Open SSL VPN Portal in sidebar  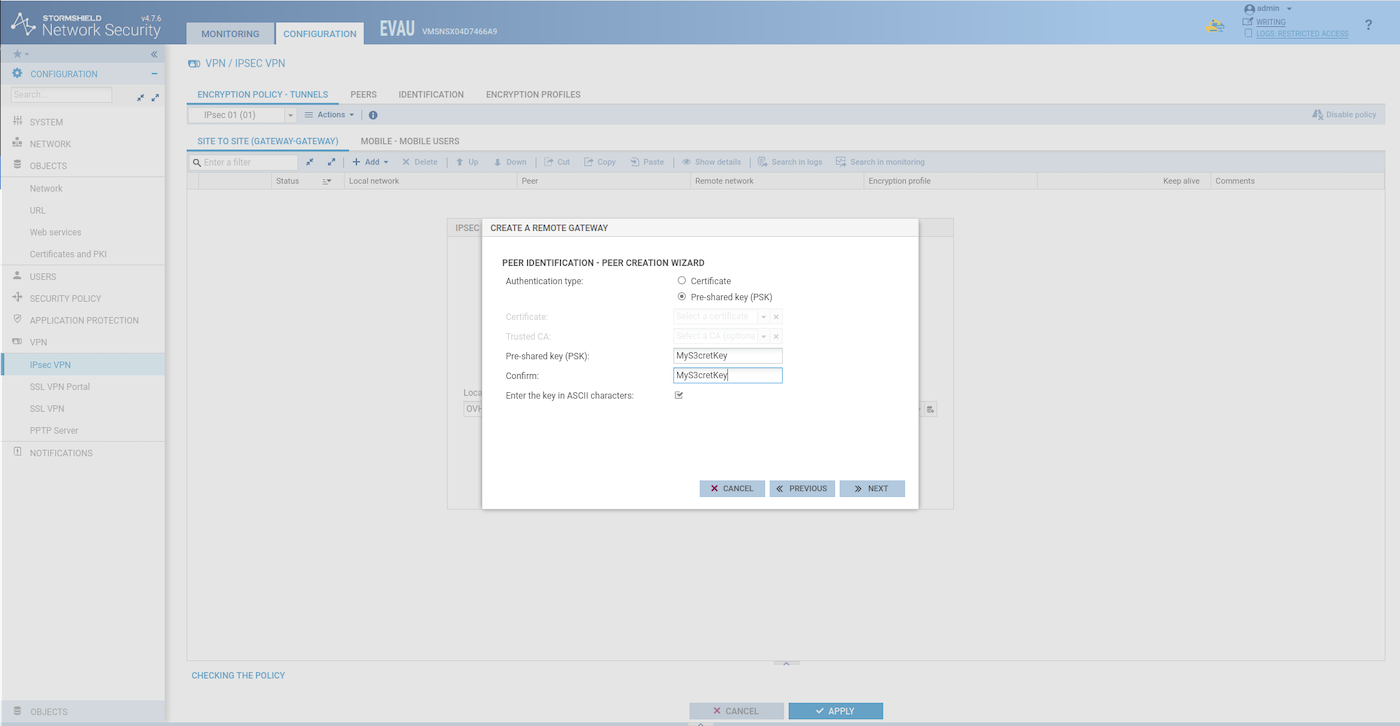pos(60,387)
